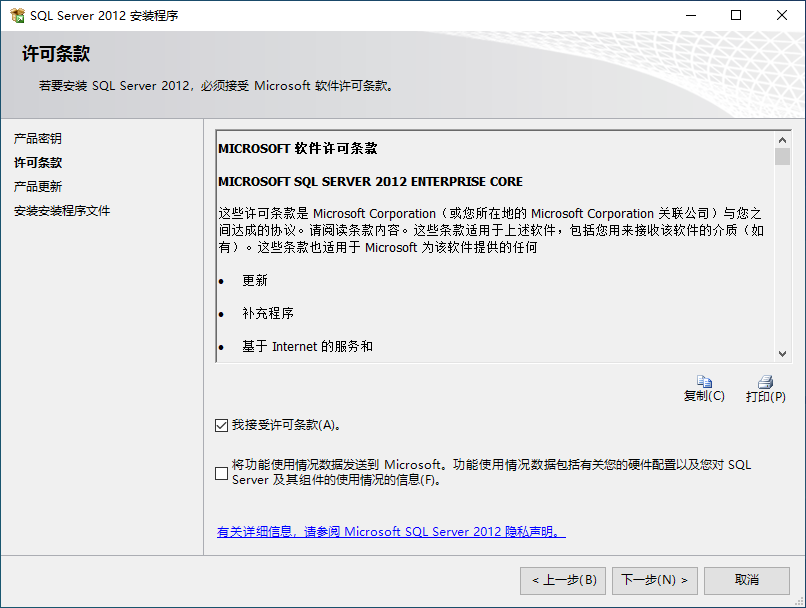Select 安装安装程序文件 step in sidebar
The image size is (806, 608).
click(x=62, y=211)
